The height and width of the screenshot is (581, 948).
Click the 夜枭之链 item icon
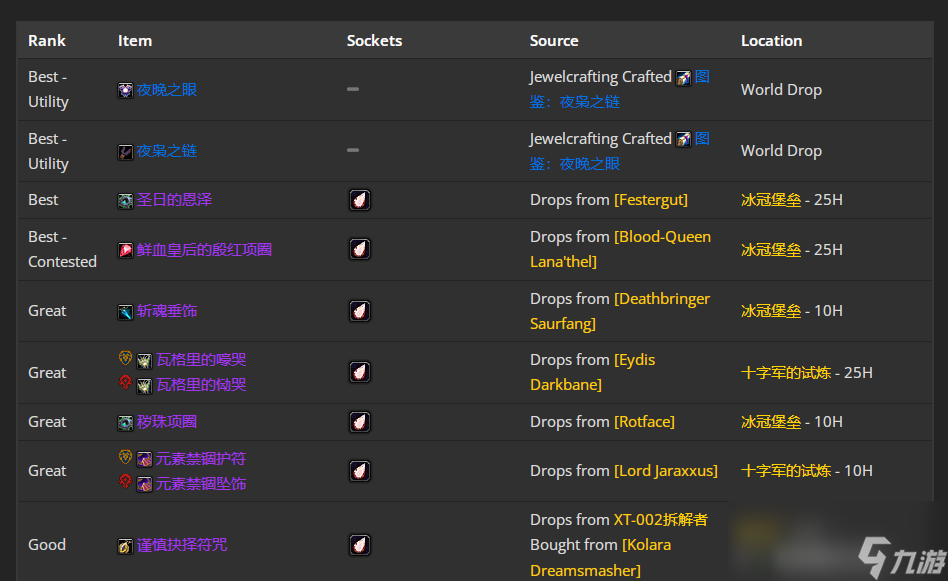(x=125, y=152)
